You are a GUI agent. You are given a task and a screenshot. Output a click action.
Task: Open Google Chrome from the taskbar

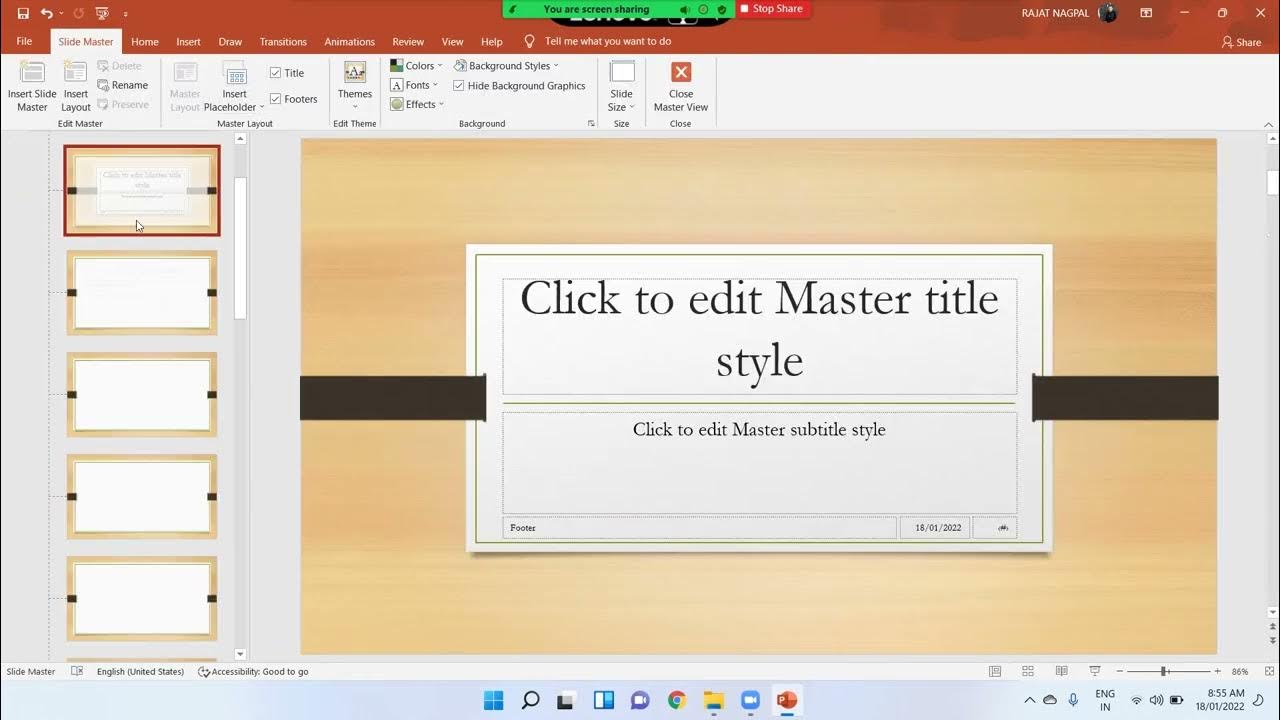click(x=677, y=700)
